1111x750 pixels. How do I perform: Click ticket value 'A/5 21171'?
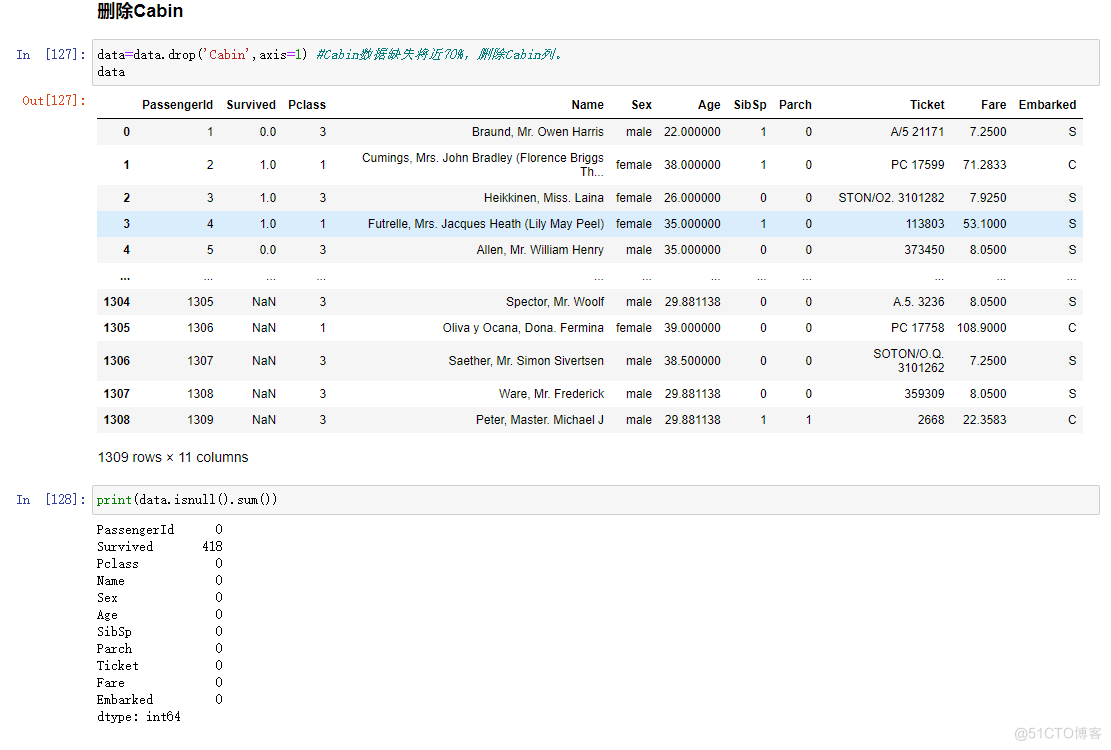(918, 132)
